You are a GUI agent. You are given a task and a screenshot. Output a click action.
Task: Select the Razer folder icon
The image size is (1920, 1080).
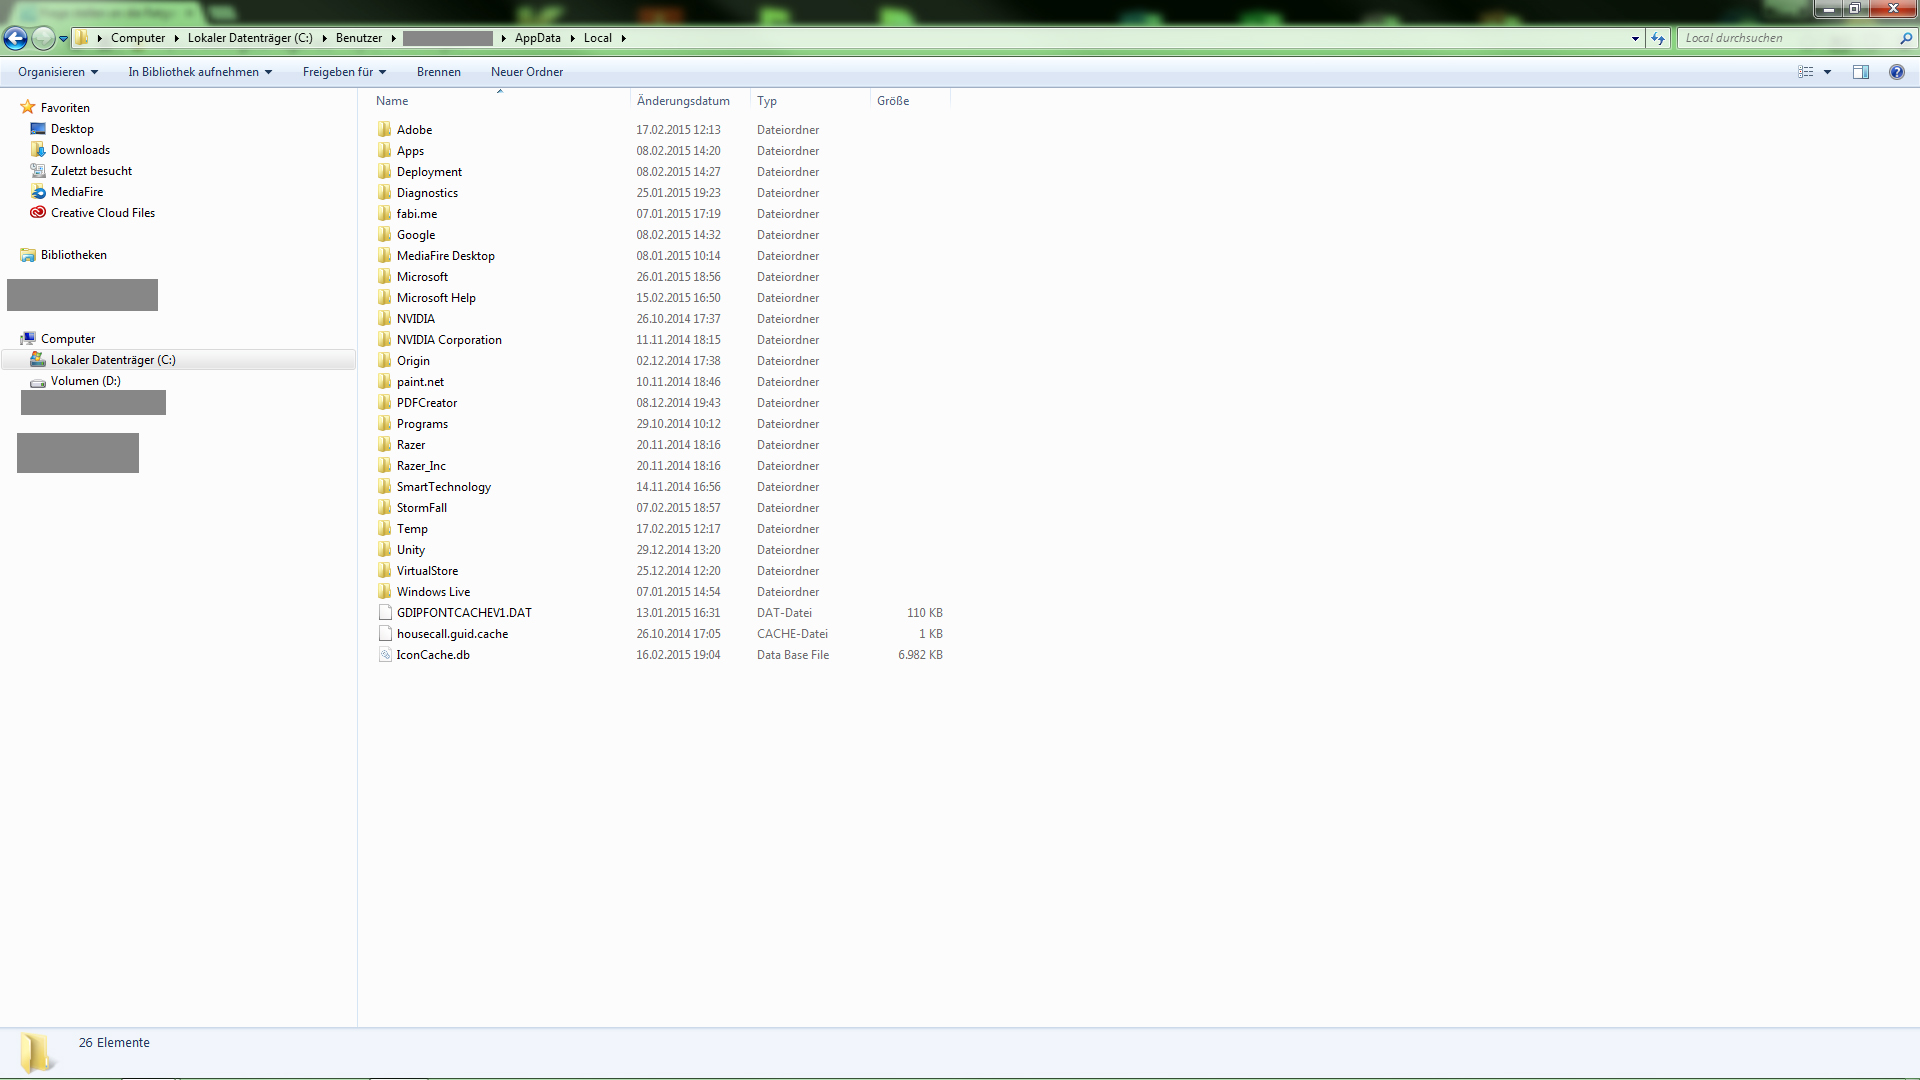click(x=385, y=445)
